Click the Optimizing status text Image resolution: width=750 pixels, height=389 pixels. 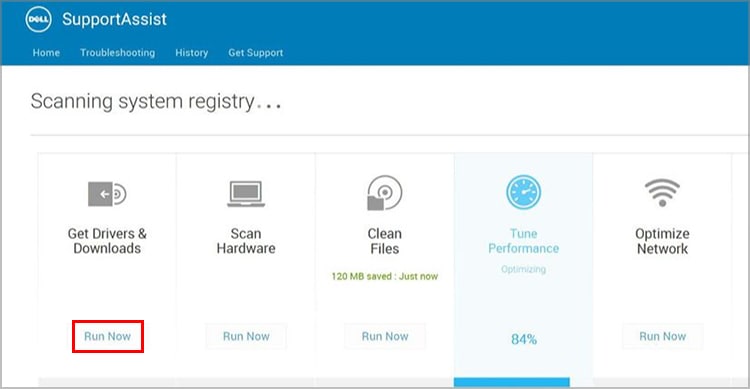(x=523, y=269)
